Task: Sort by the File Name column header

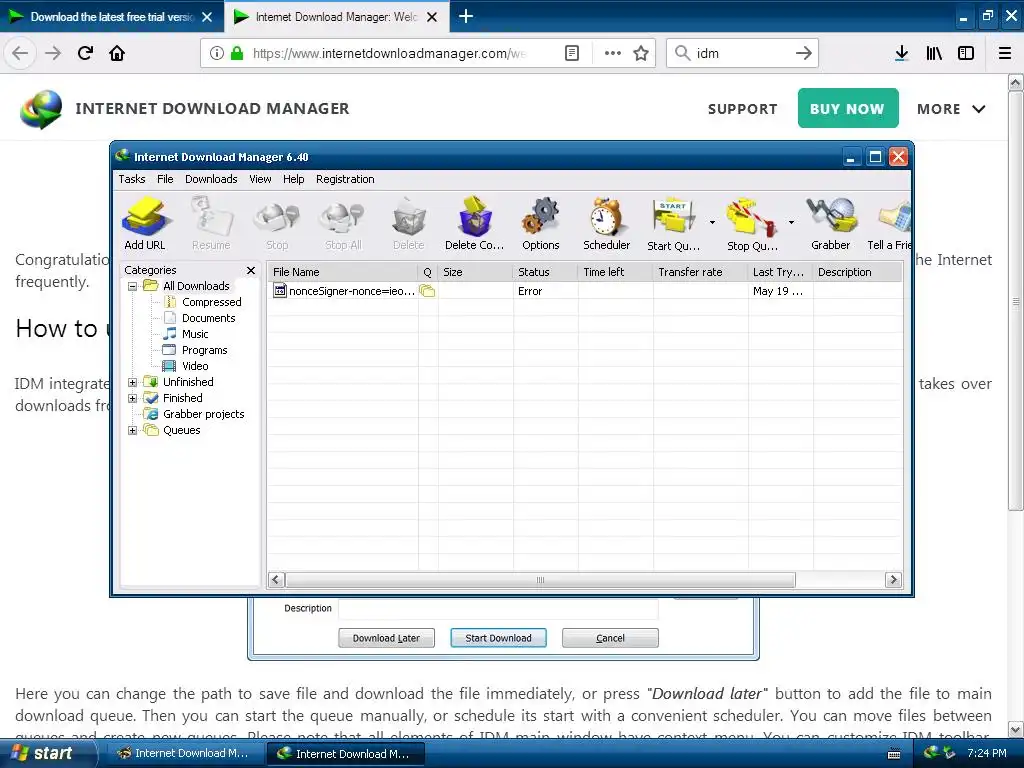Action: [x=342, y=272]
